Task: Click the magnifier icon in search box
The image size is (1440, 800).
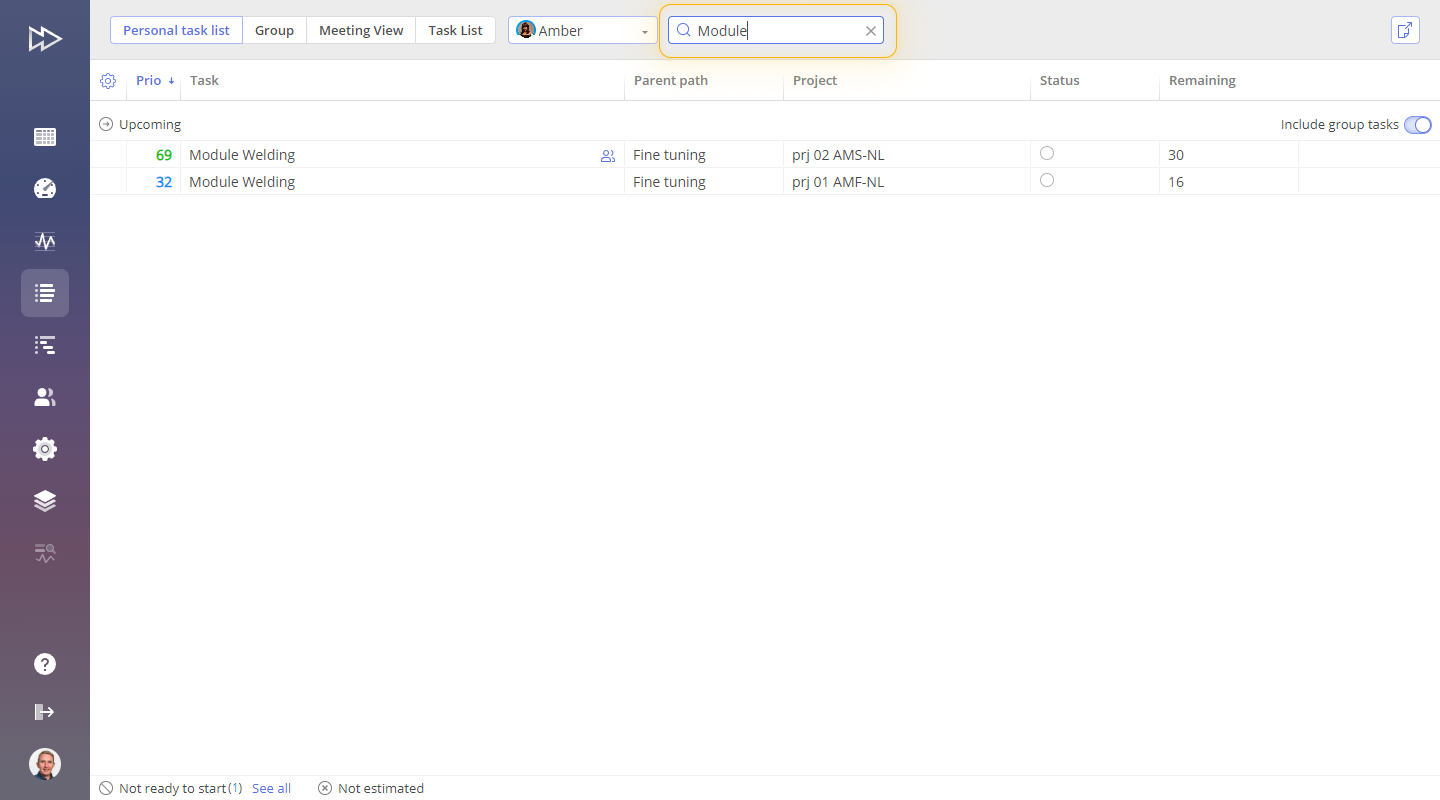Action: tap(684, 30)
